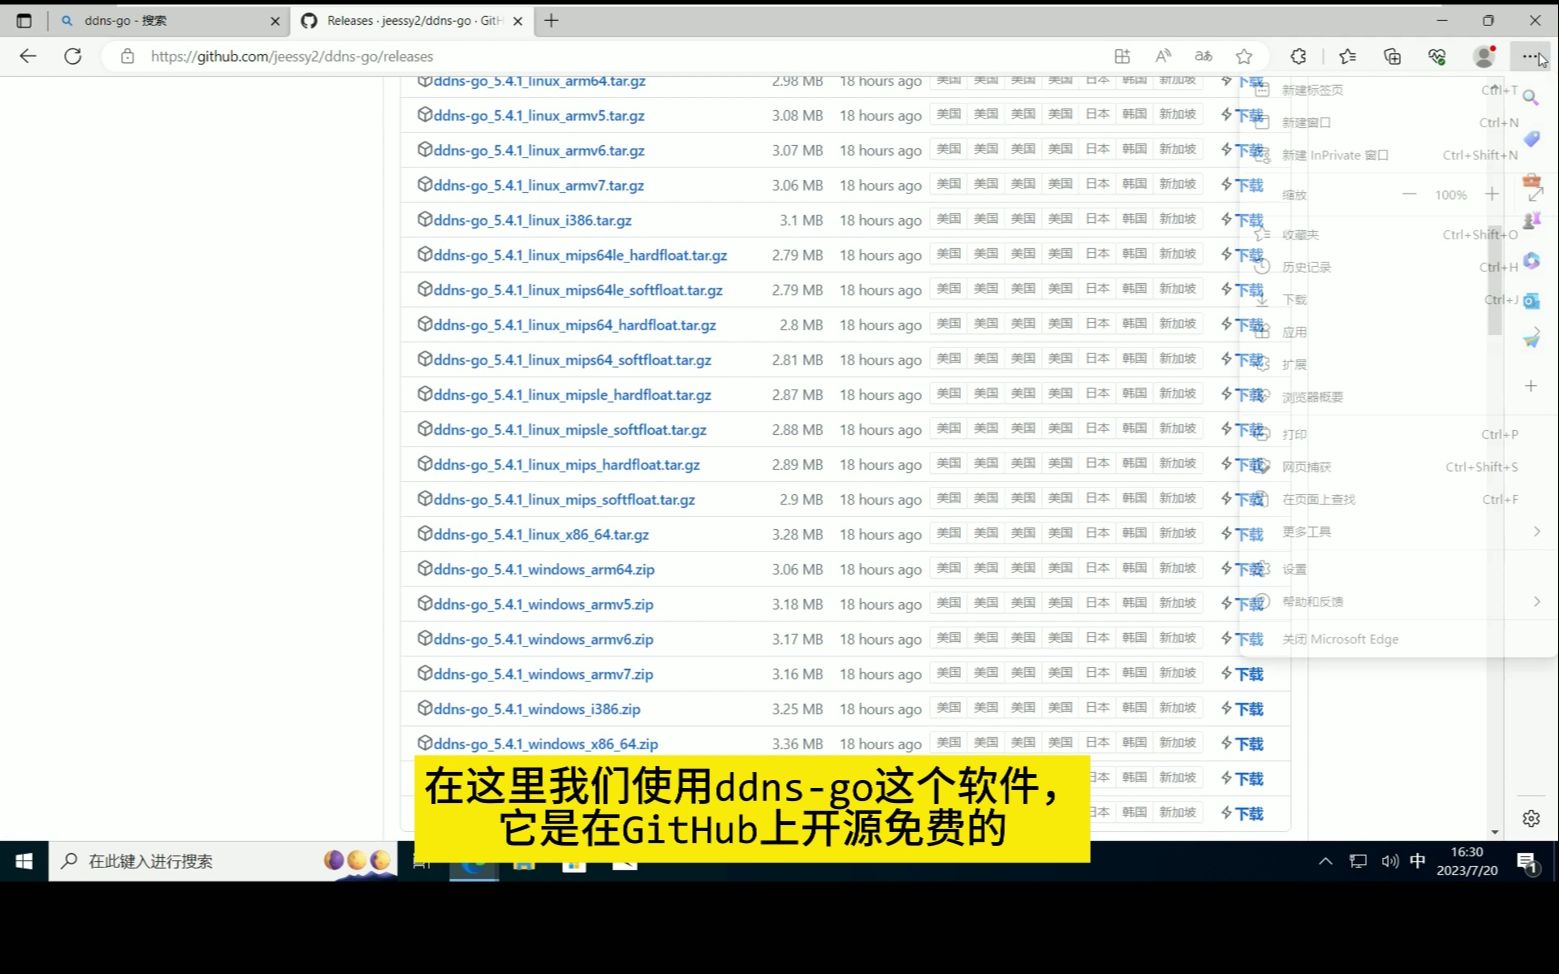Click the sidebar customize plus icon
1559x974 pixels.
click(x=1531, y=386)
